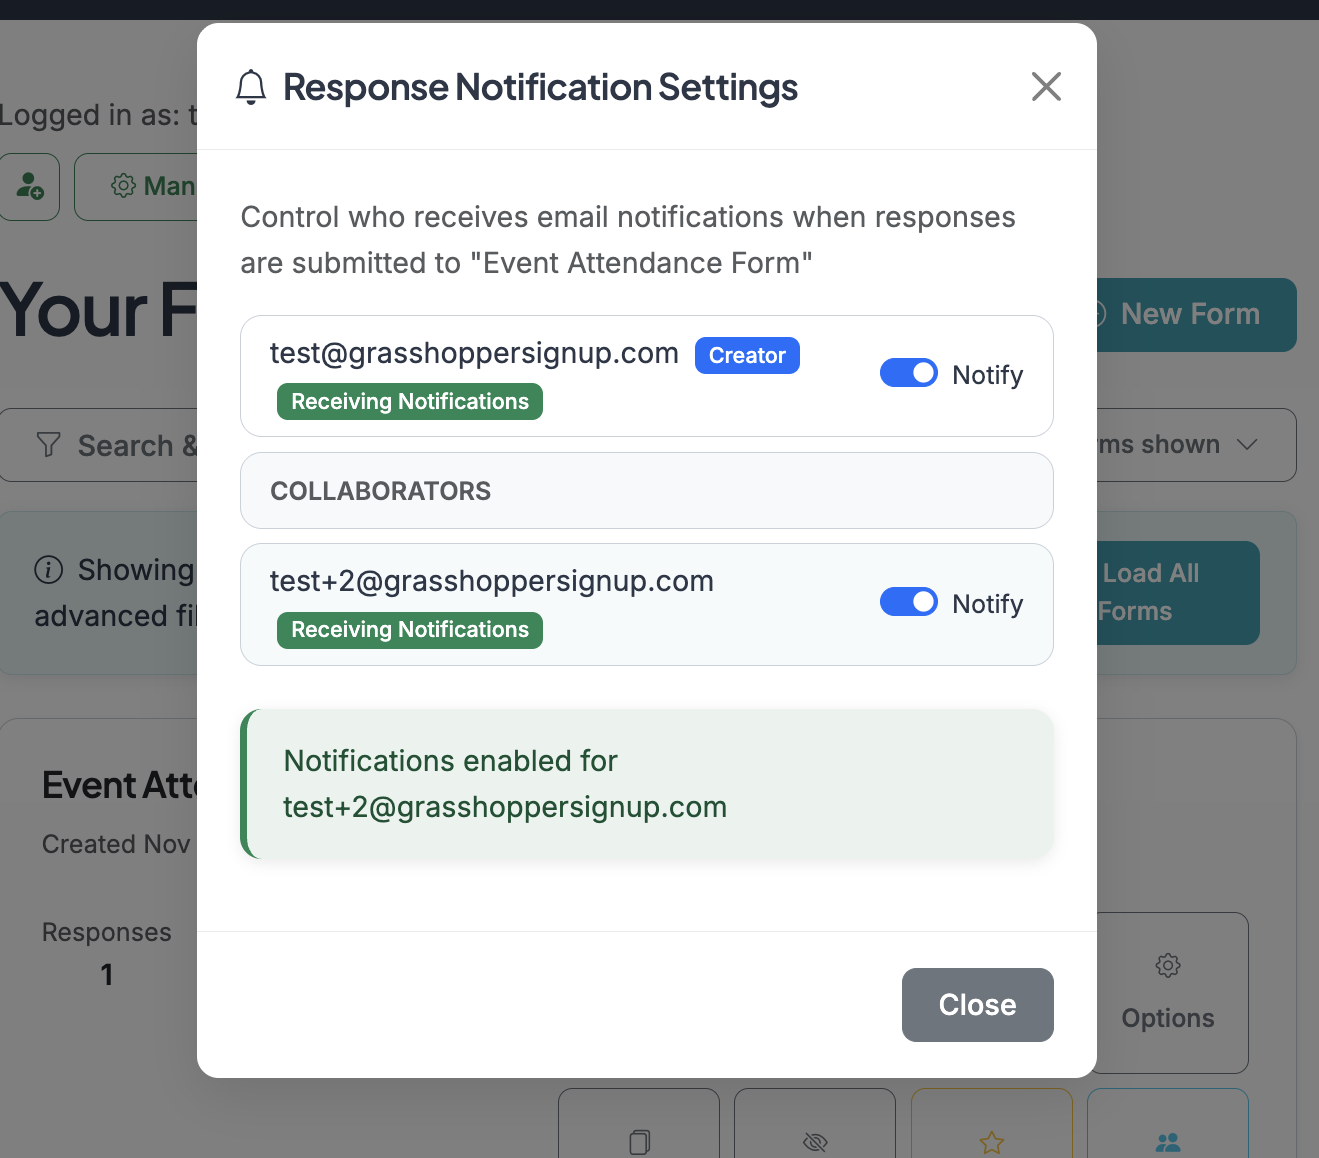Click the info icon next to Showing
Screen dimensions: 1319x1158
tap(49, 570)
